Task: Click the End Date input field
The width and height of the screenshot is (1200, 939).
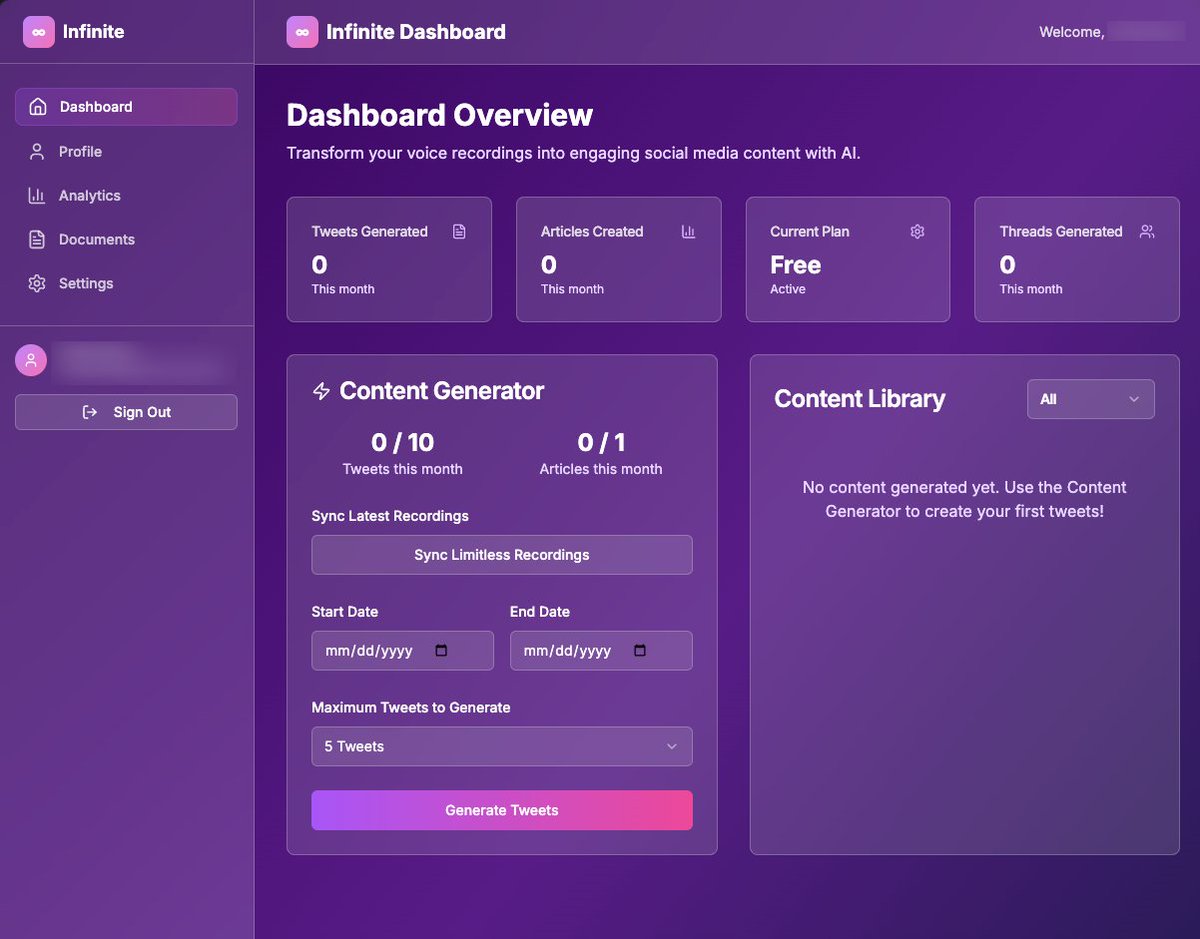Action: click(x=601, y=650)
